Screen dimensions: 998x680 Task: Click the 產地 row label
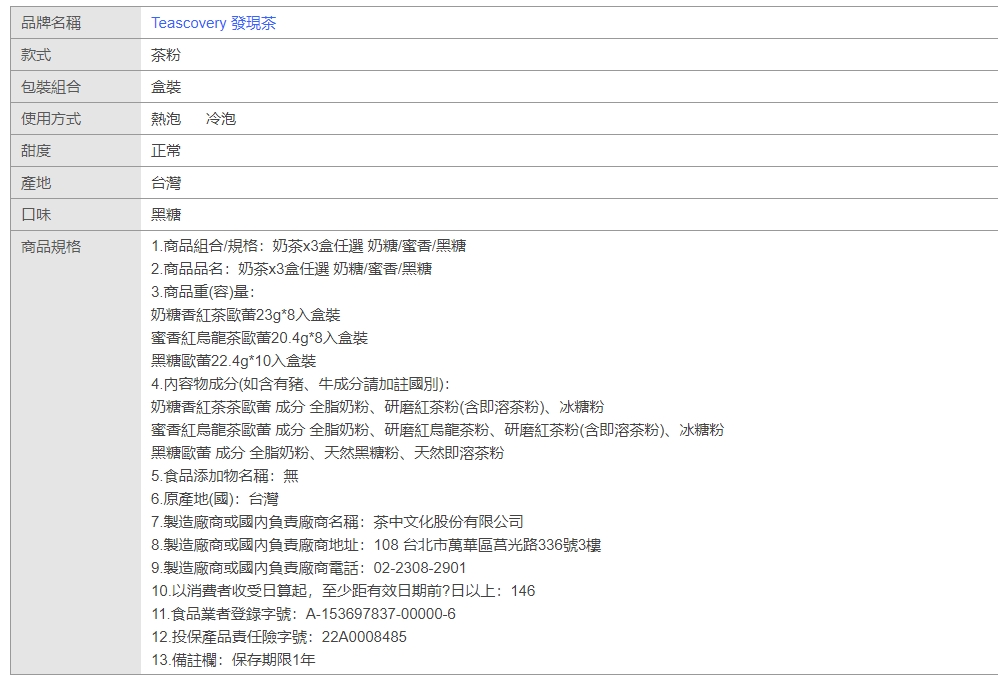coord(36,183)
